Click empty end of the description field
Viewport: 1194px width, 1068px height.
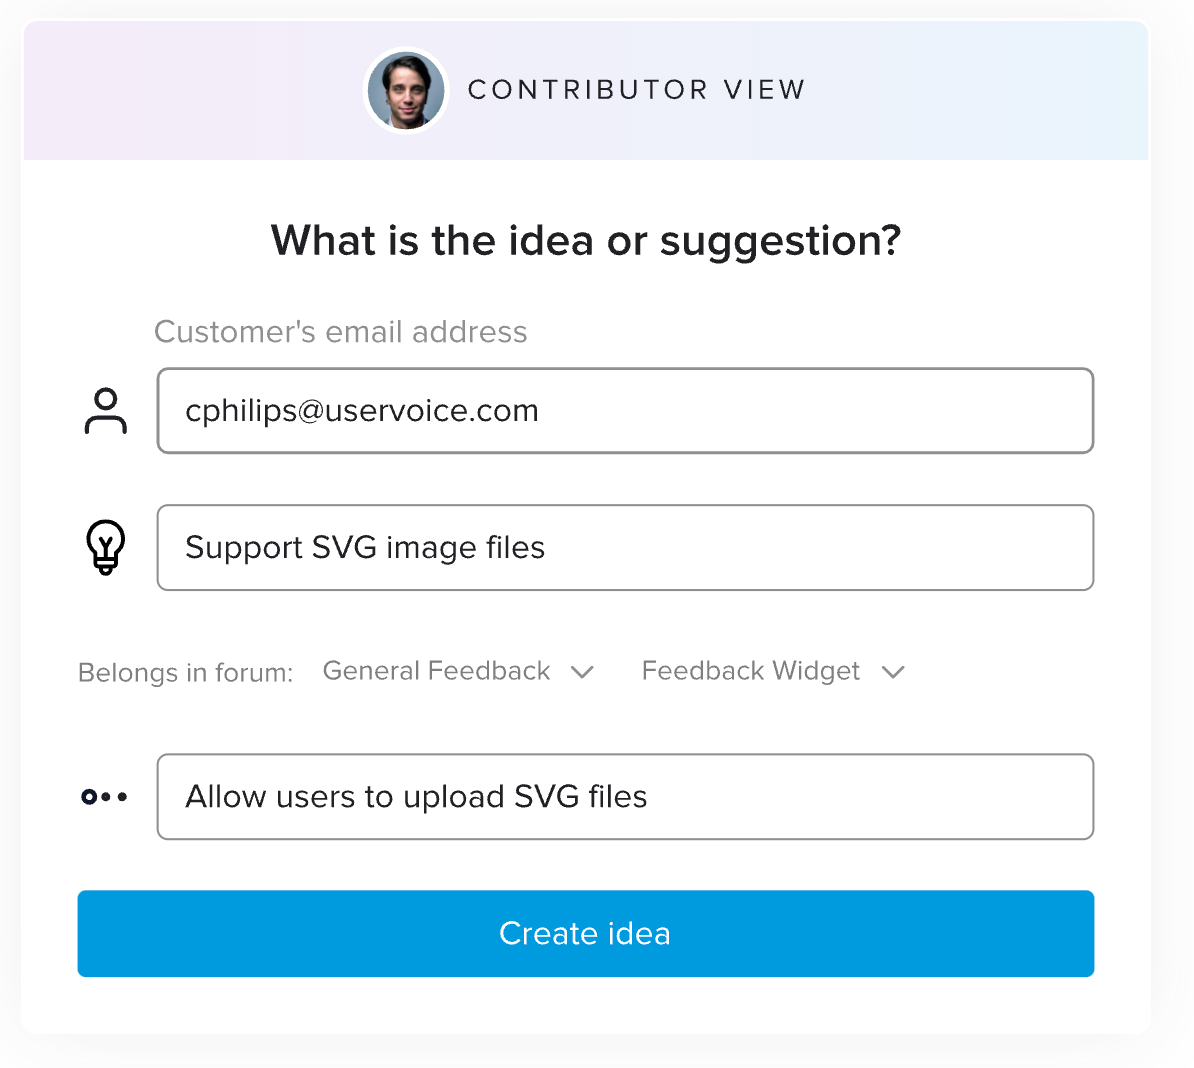(x=868, y=797)
